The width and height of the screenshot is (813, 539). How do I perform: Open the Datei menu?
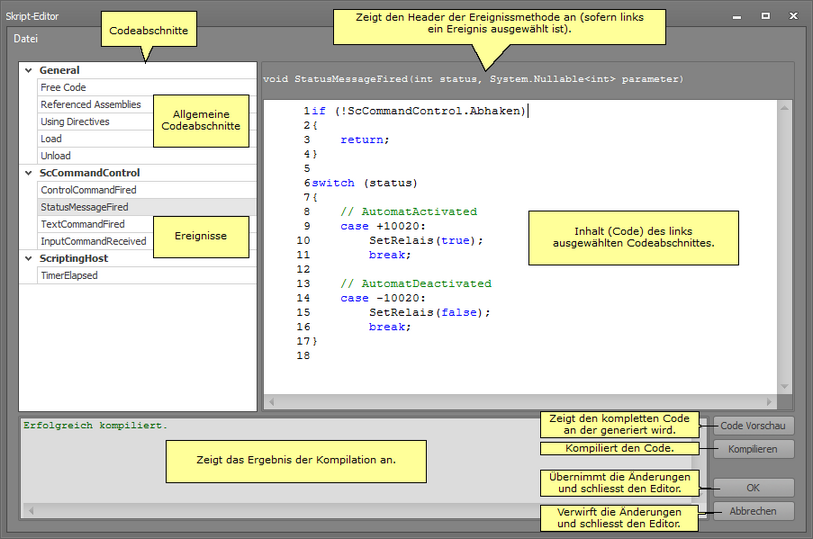click(25, 39)
